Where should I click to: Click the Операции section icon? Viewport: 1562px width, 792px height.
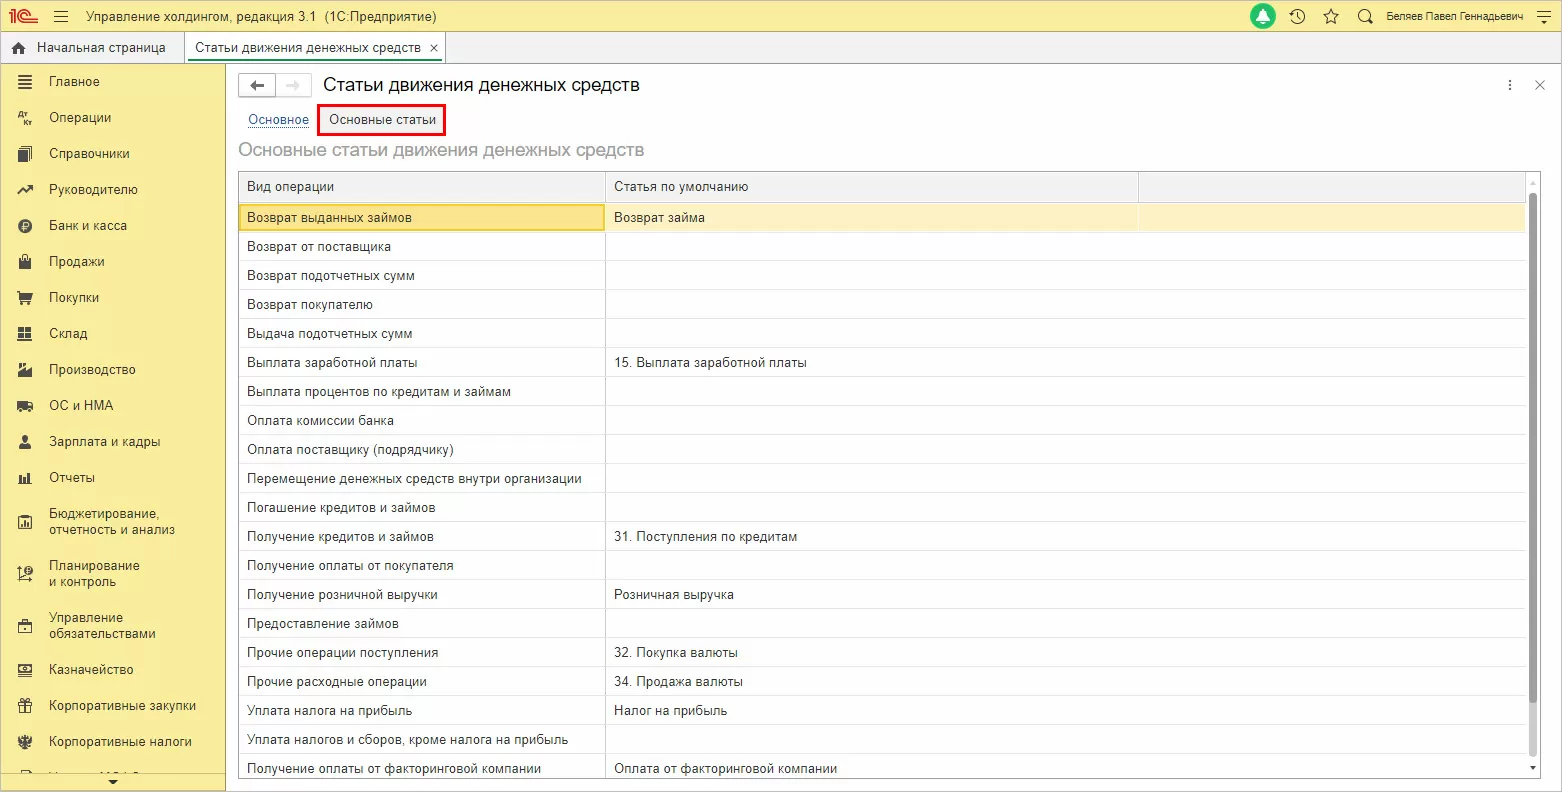point(25,118)
